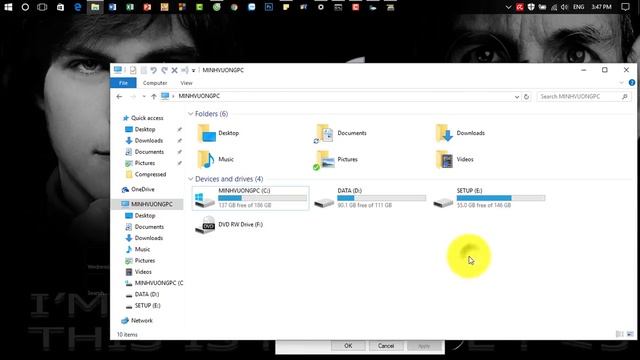Open the Downloads folder in Folders section
640x360 pixels.
460,133
